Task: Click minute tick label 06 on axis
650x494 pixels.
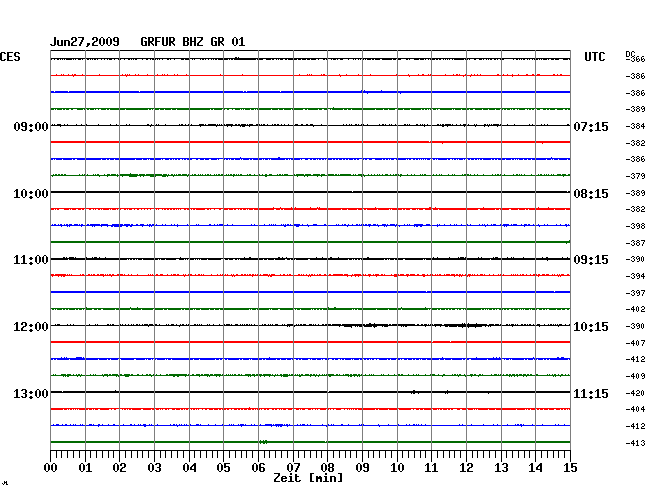Action: [258, 468]
